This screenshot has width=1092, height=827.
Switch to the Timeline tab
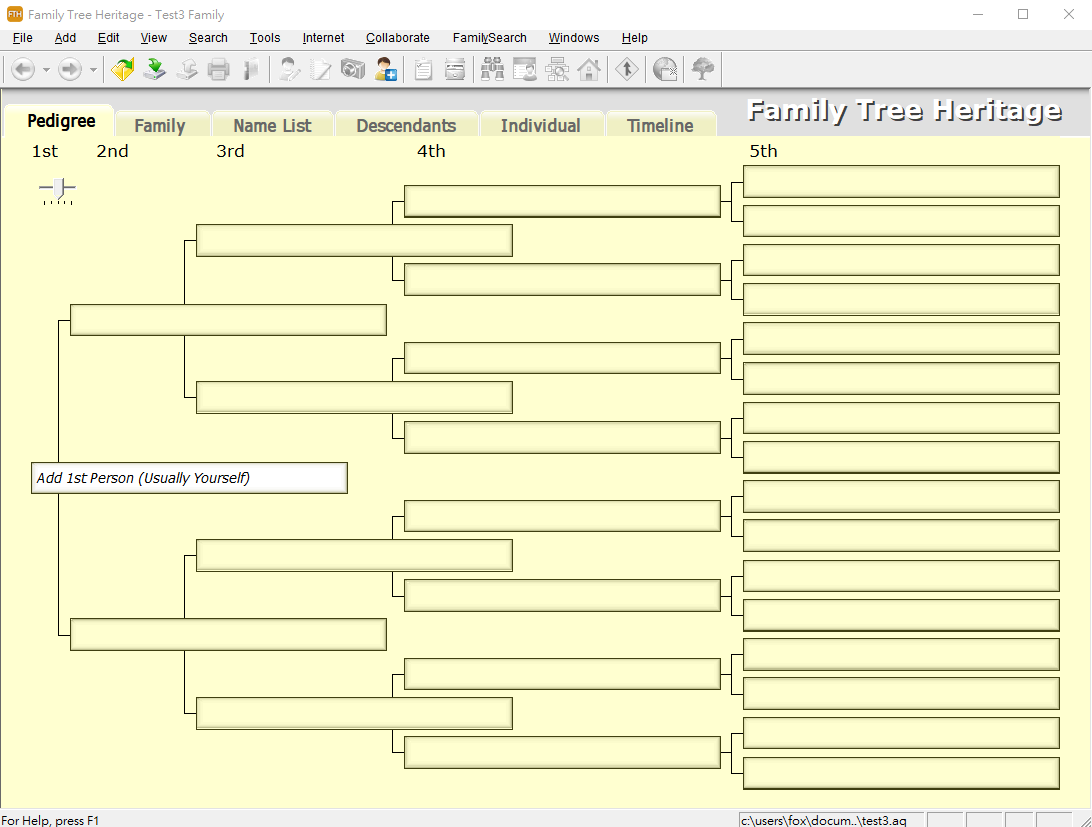pyautogui.click(x=660, y=125)
